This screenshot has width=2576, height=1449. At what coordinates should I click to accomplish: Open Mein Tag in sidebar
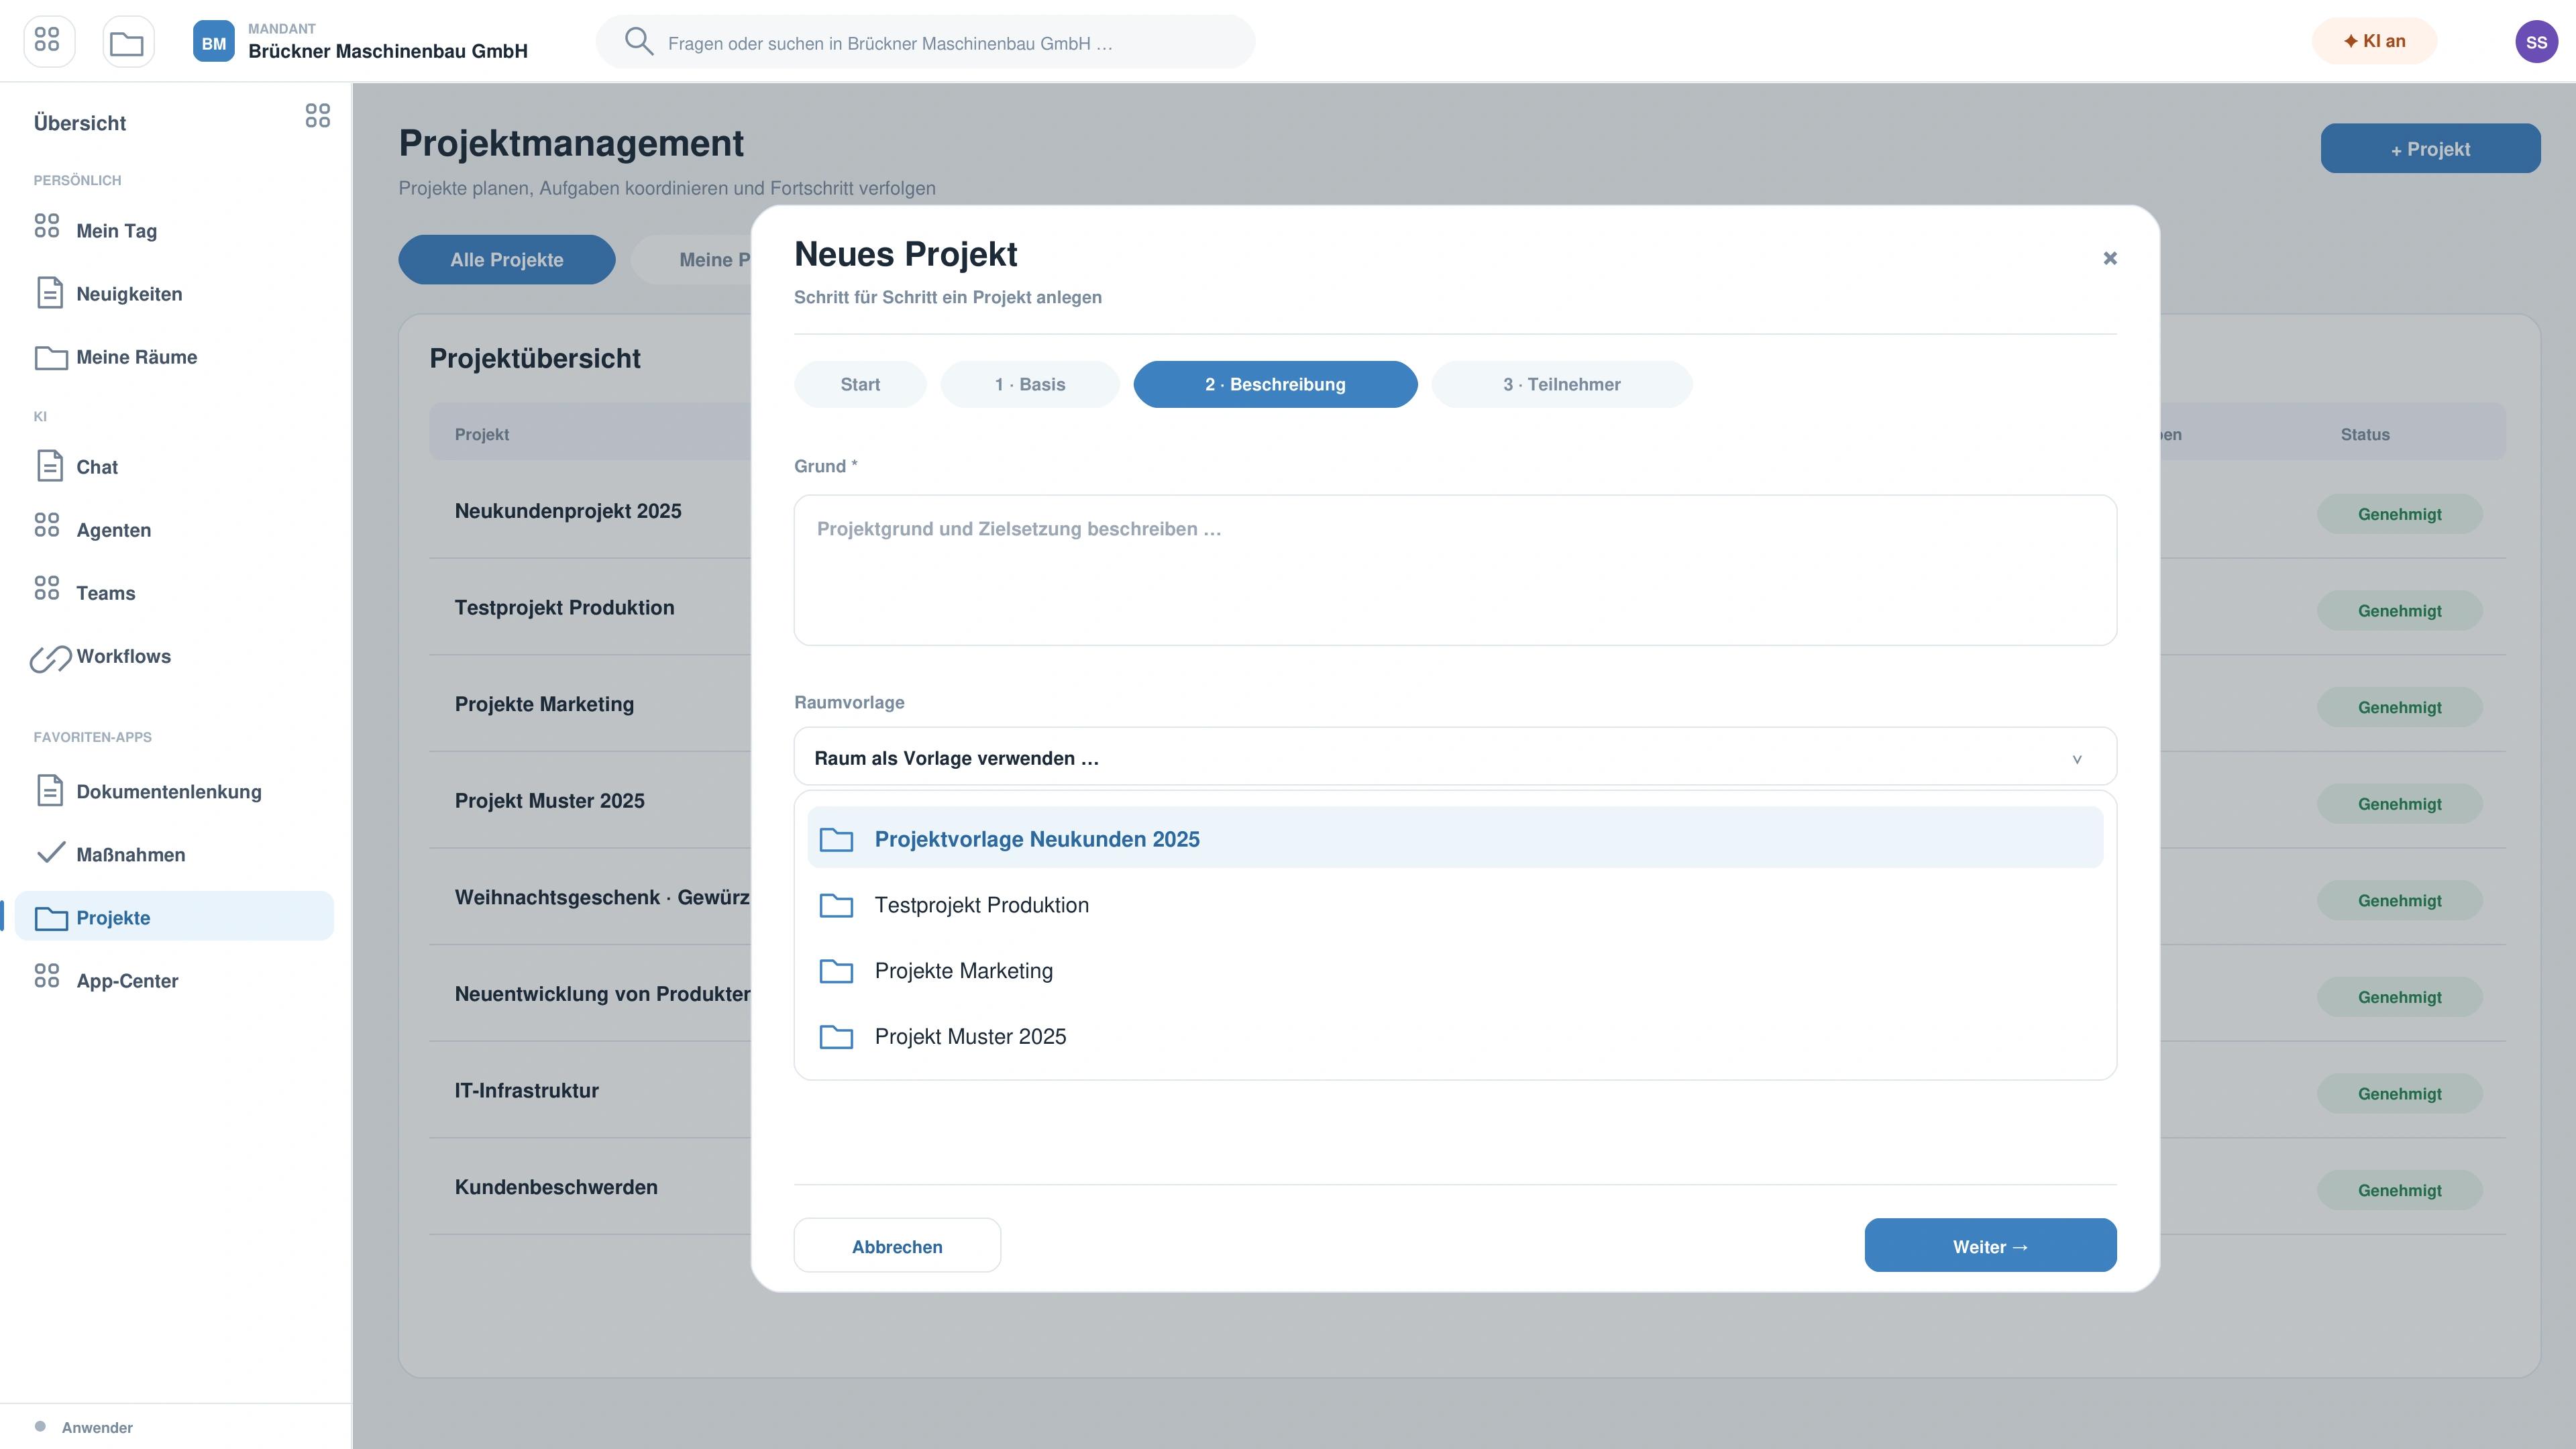174,230
